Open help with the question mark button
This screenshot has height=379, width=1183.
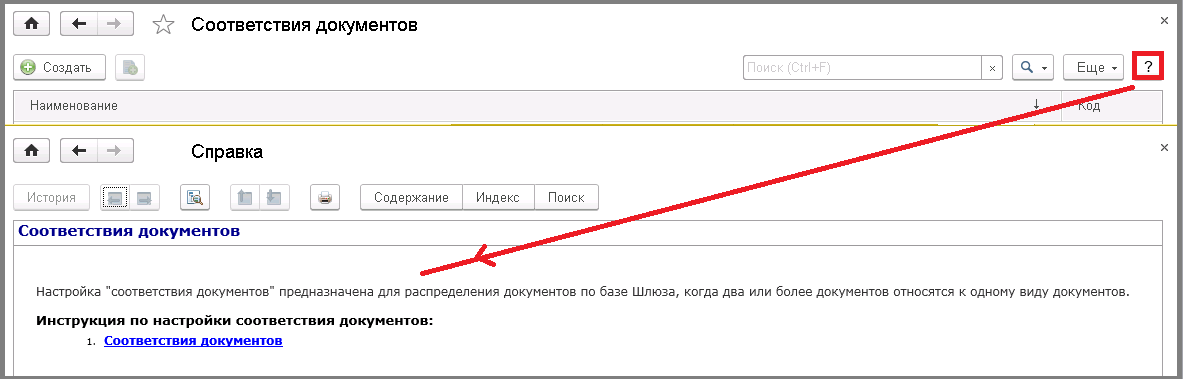pyautogui.click(x=1148, y=67)
